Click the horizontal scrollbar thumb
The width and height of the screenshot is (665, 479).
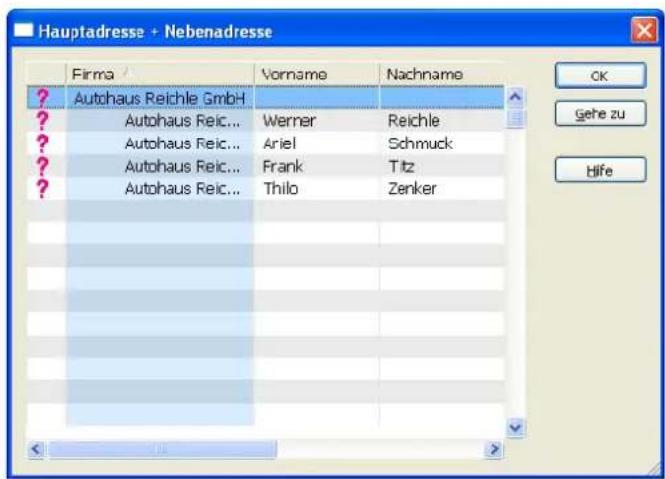tap(162, 449)
